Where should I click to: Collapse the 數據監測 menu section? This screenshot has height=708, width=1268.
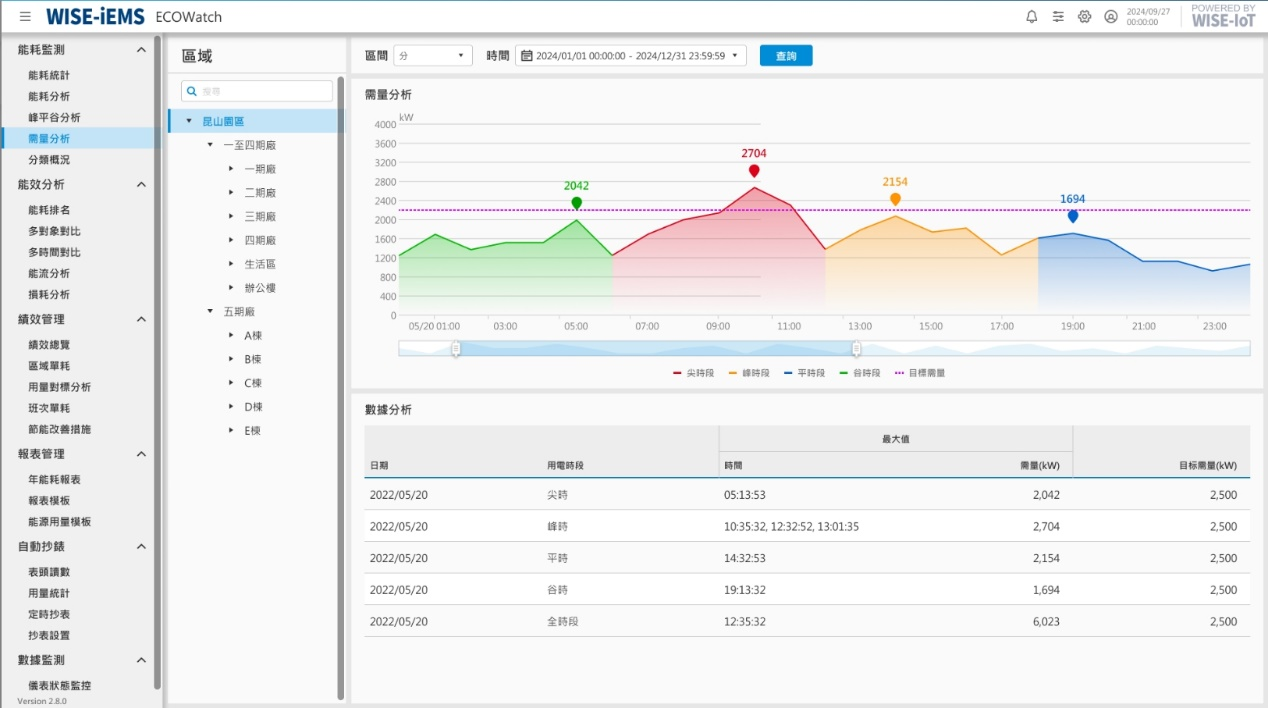141,660
